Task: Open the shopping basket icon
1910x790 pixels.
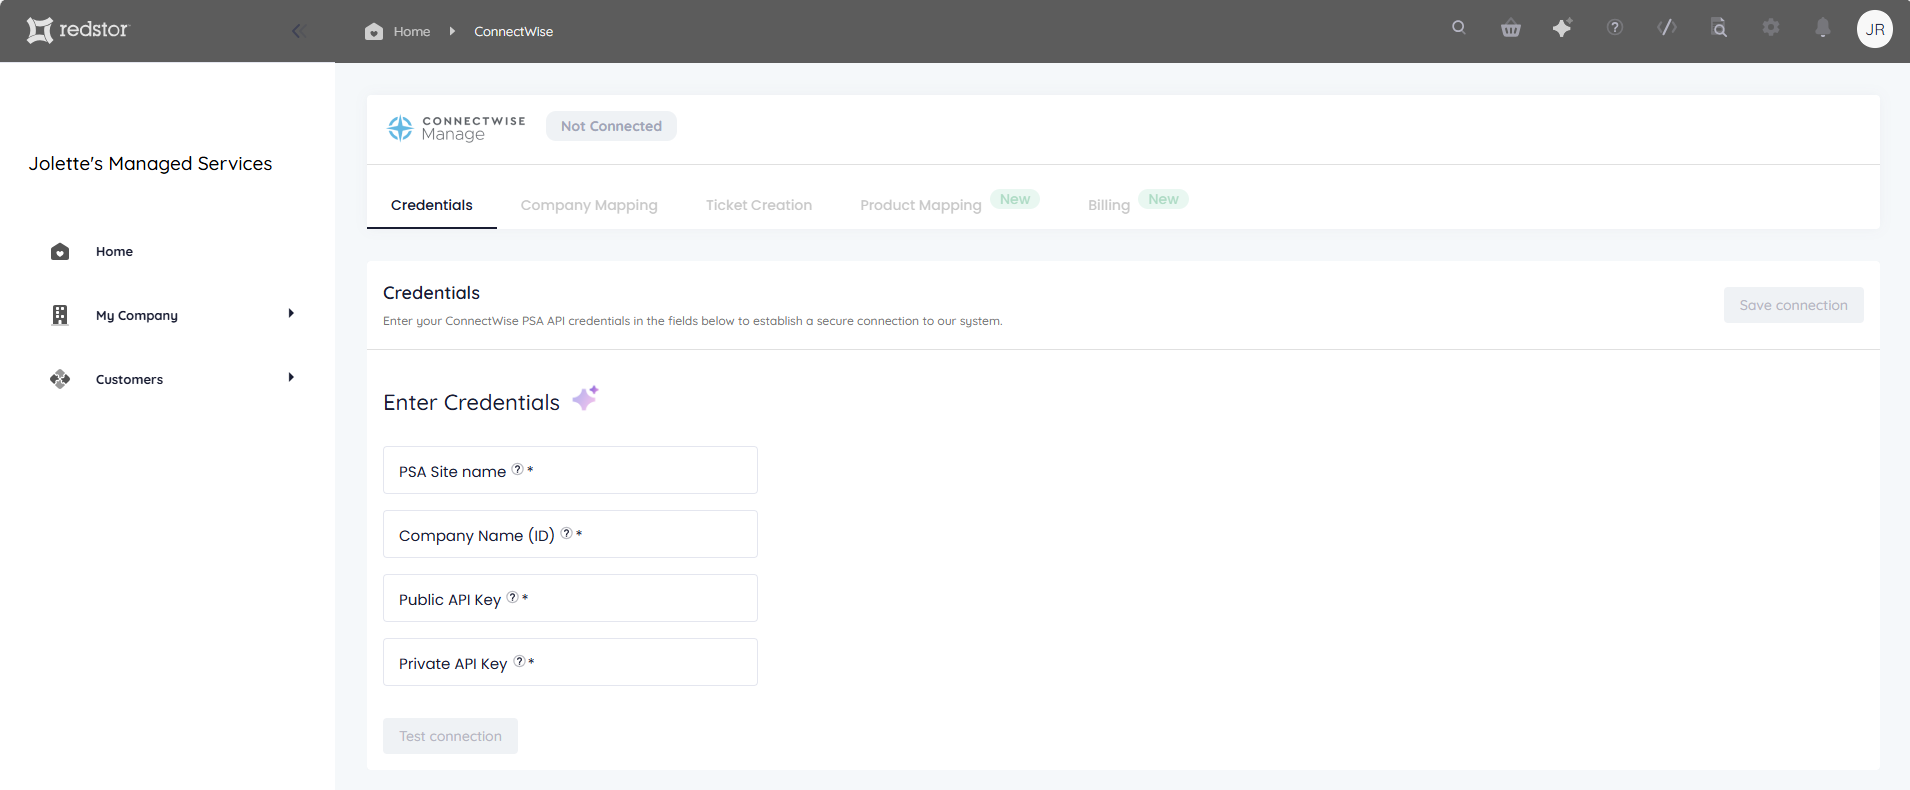Action: pyautogui.click(x=1511, y=28)
